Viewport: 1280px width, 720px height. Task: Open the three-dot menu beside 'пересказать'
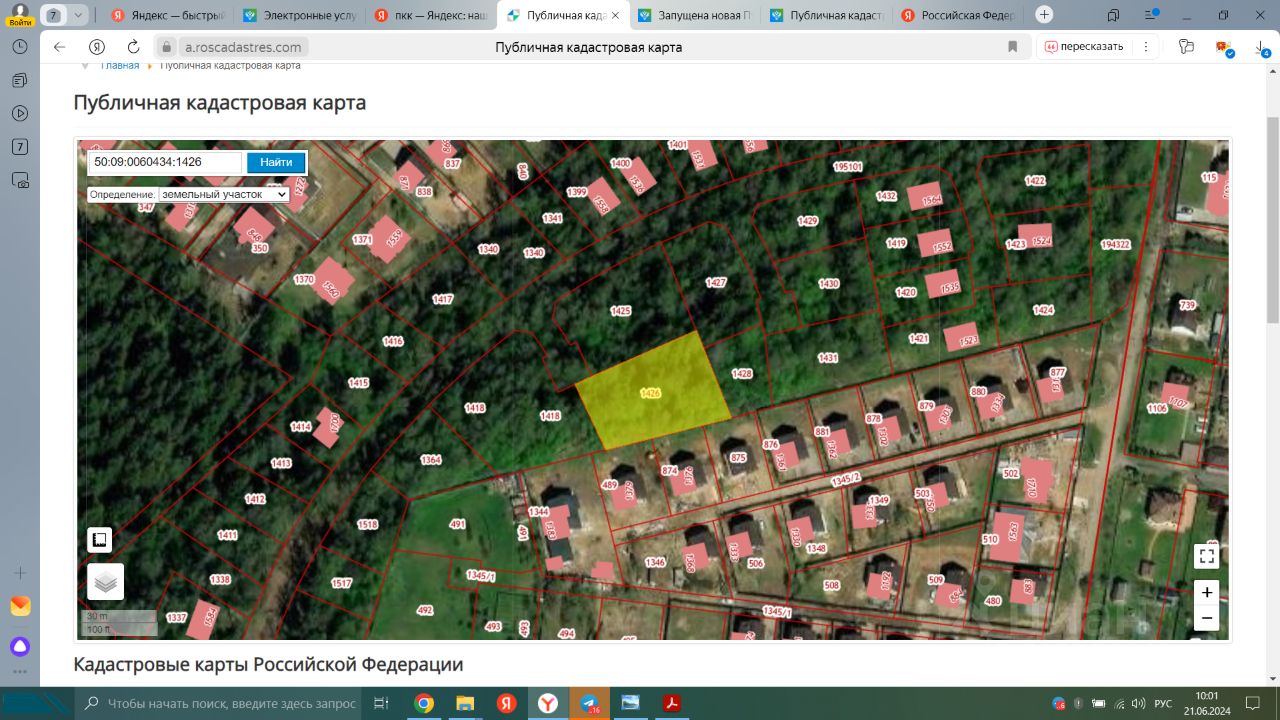click(x=1145, y=47)
